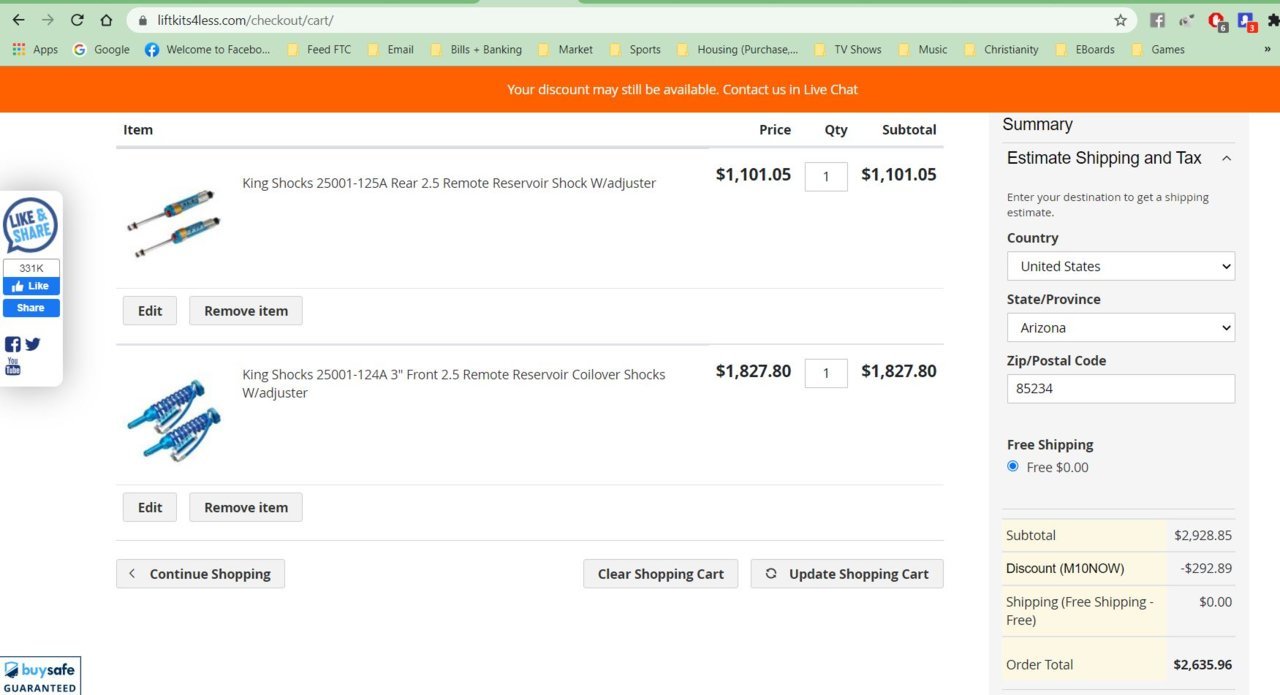Open the Apps grid in bookmarks bar

[x=35, y=49]
